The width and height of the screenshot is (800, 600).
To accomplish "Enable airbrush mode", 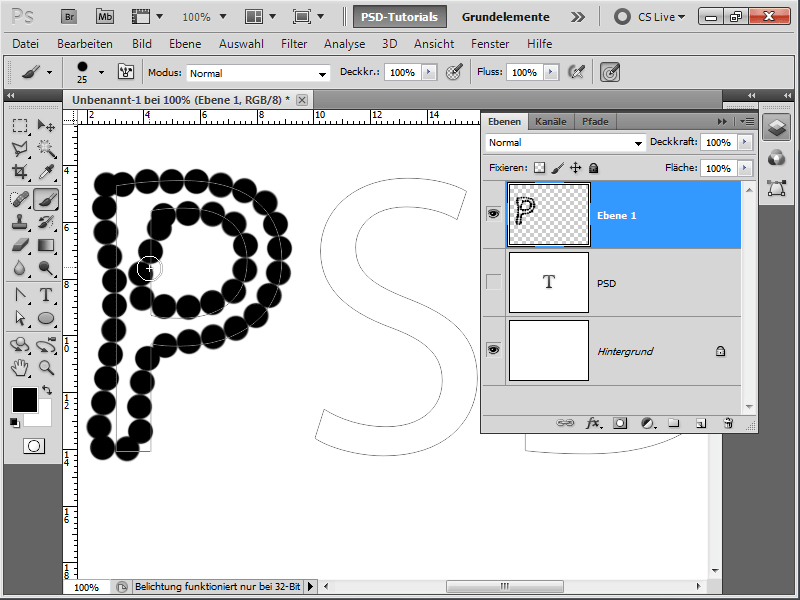I will pyautogui.click(x=576, y=72).
